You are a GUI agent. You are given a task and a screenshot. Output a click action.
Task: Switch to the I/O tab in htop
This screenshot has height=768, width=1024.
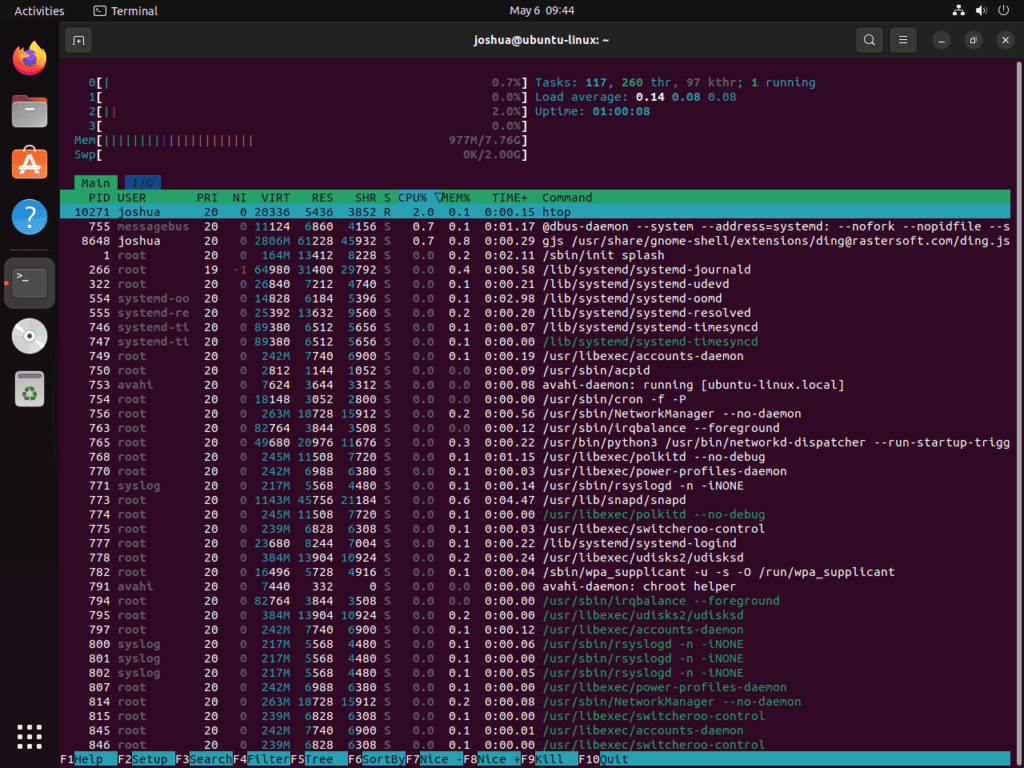141,183
